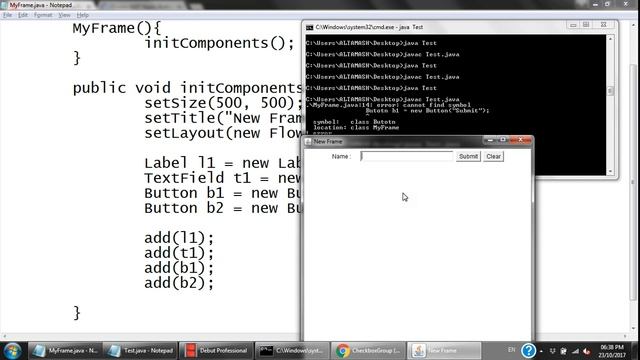Click cmd scrollbar up arrow
This screenshot has width=640, height=360.
611,39
